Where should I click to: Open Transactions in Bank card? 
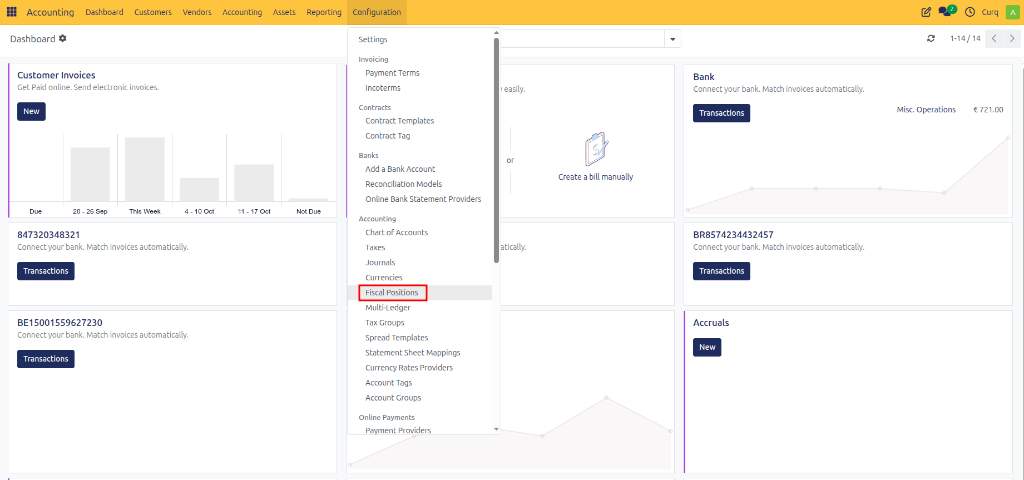click(x=722, y=113)
